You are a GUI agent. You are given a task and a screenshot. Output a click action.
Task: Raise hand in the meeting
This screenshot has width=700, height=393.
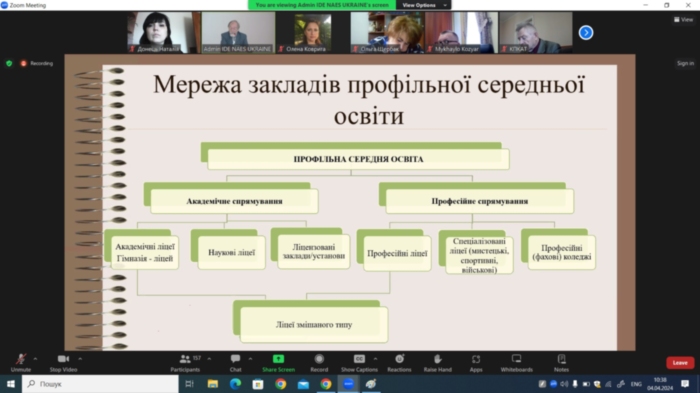(x=438, y=363)
